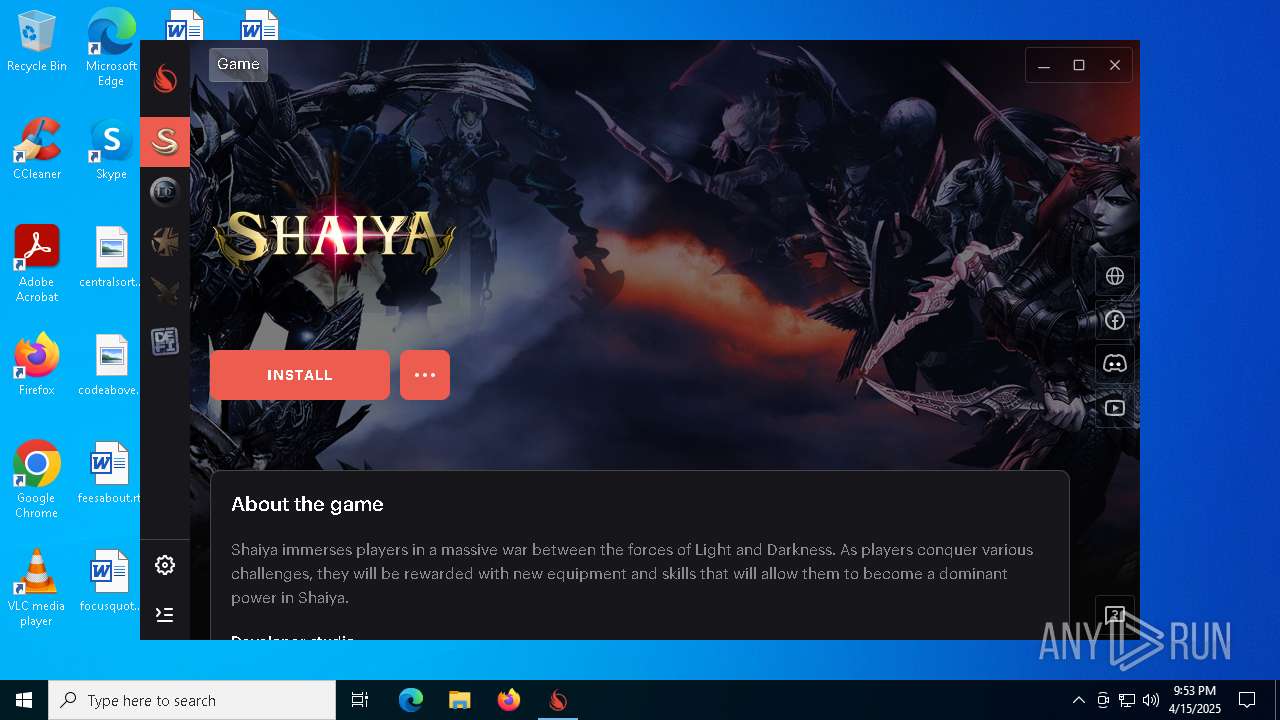This screenshot has width=1280, height=720.
Task: Open the three-dots more options menu
Action: click(x=425, y=375)
